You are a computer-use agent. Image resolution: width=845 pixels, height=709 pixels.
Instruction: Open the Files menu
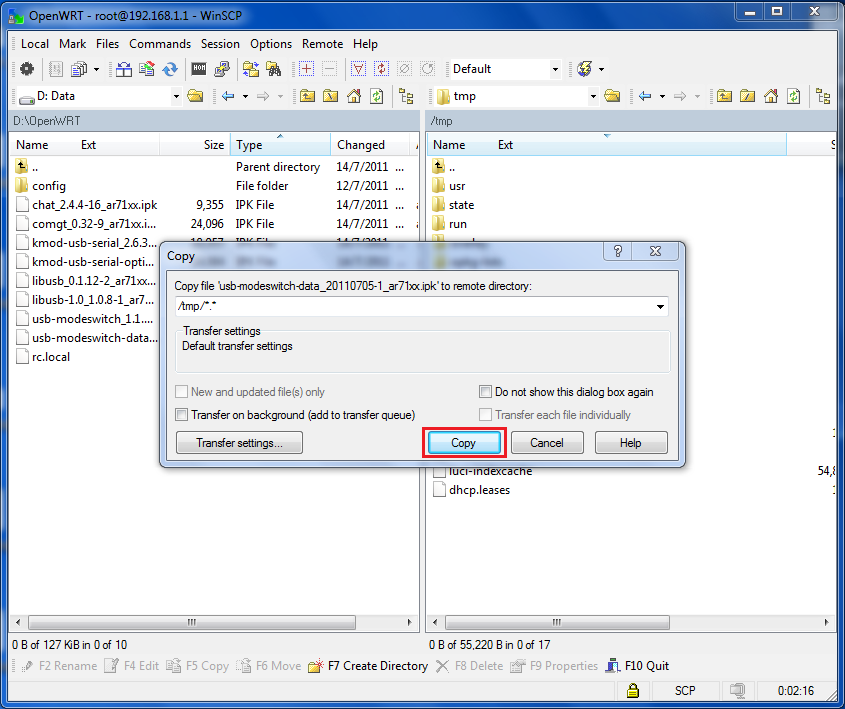tap(107, 44)
